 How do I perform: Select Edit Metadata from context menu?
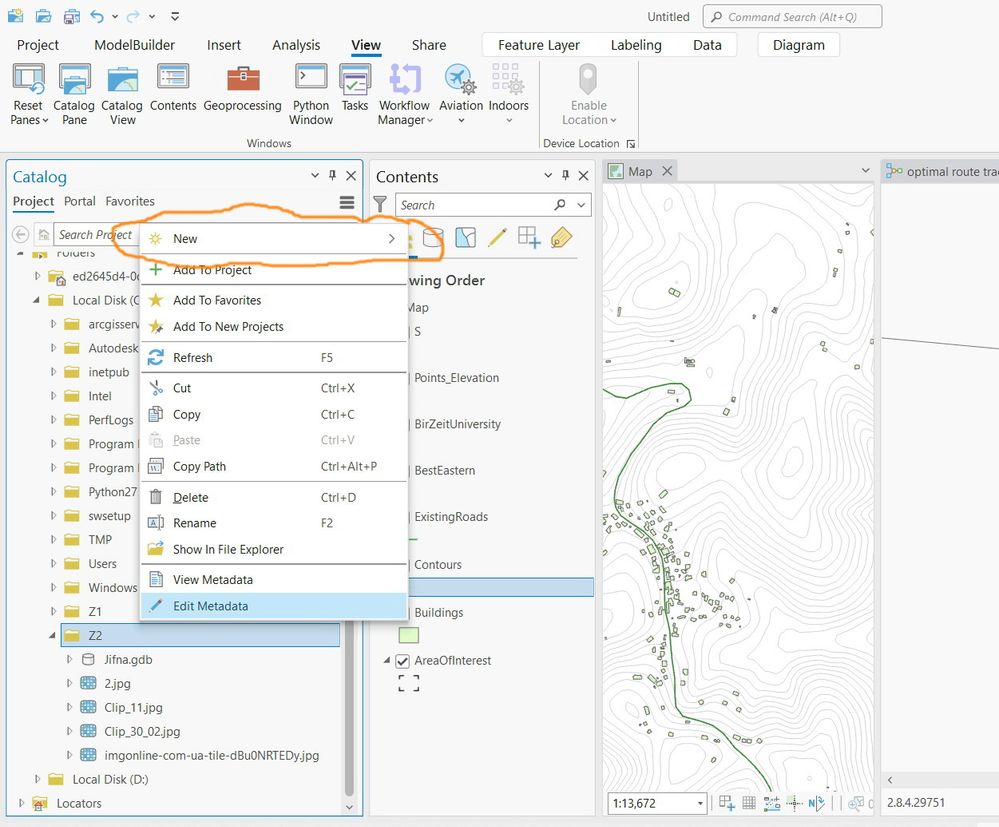pos(210,606)
